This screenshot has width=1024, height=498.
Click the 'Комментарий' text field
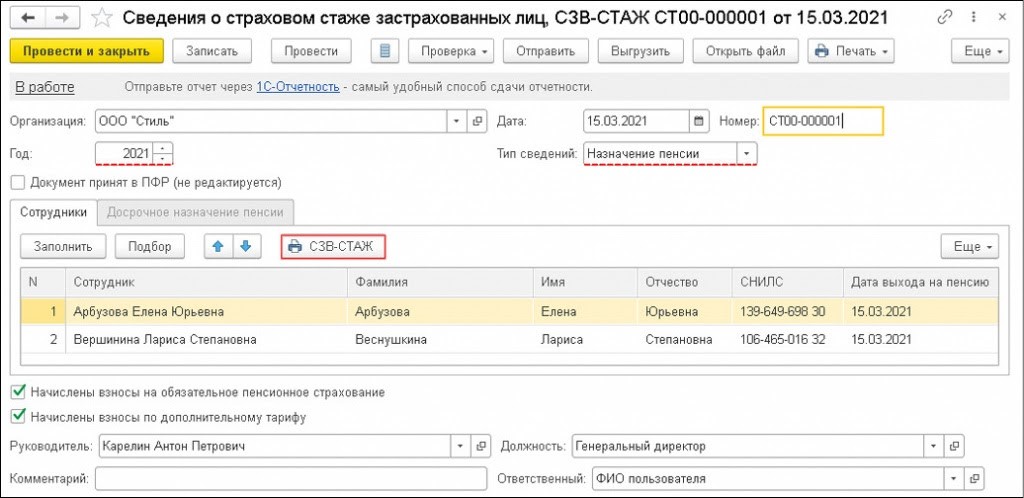pyautogui.click(x=290, y=478)
